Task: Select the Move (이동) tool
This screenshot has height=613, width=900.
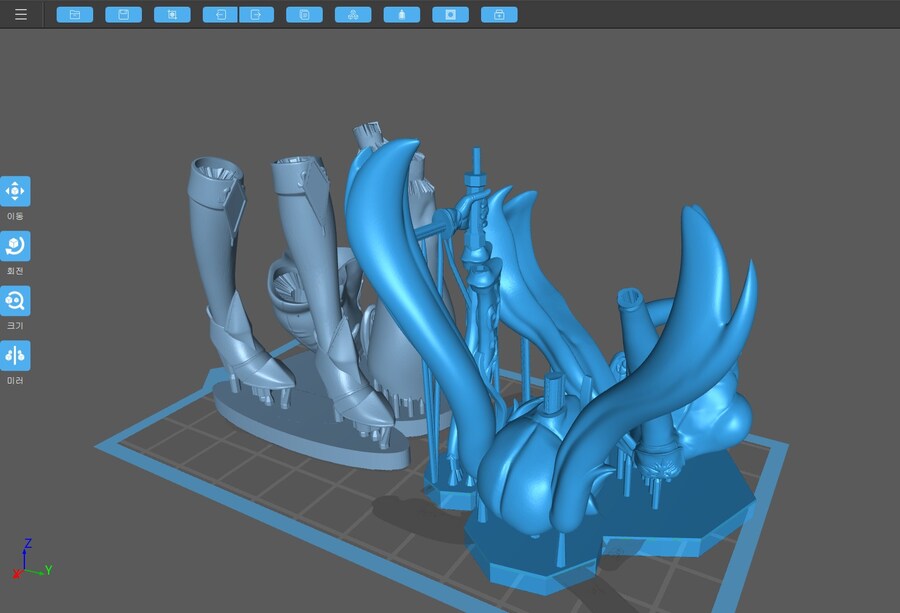Action: (x=15, y=191)
